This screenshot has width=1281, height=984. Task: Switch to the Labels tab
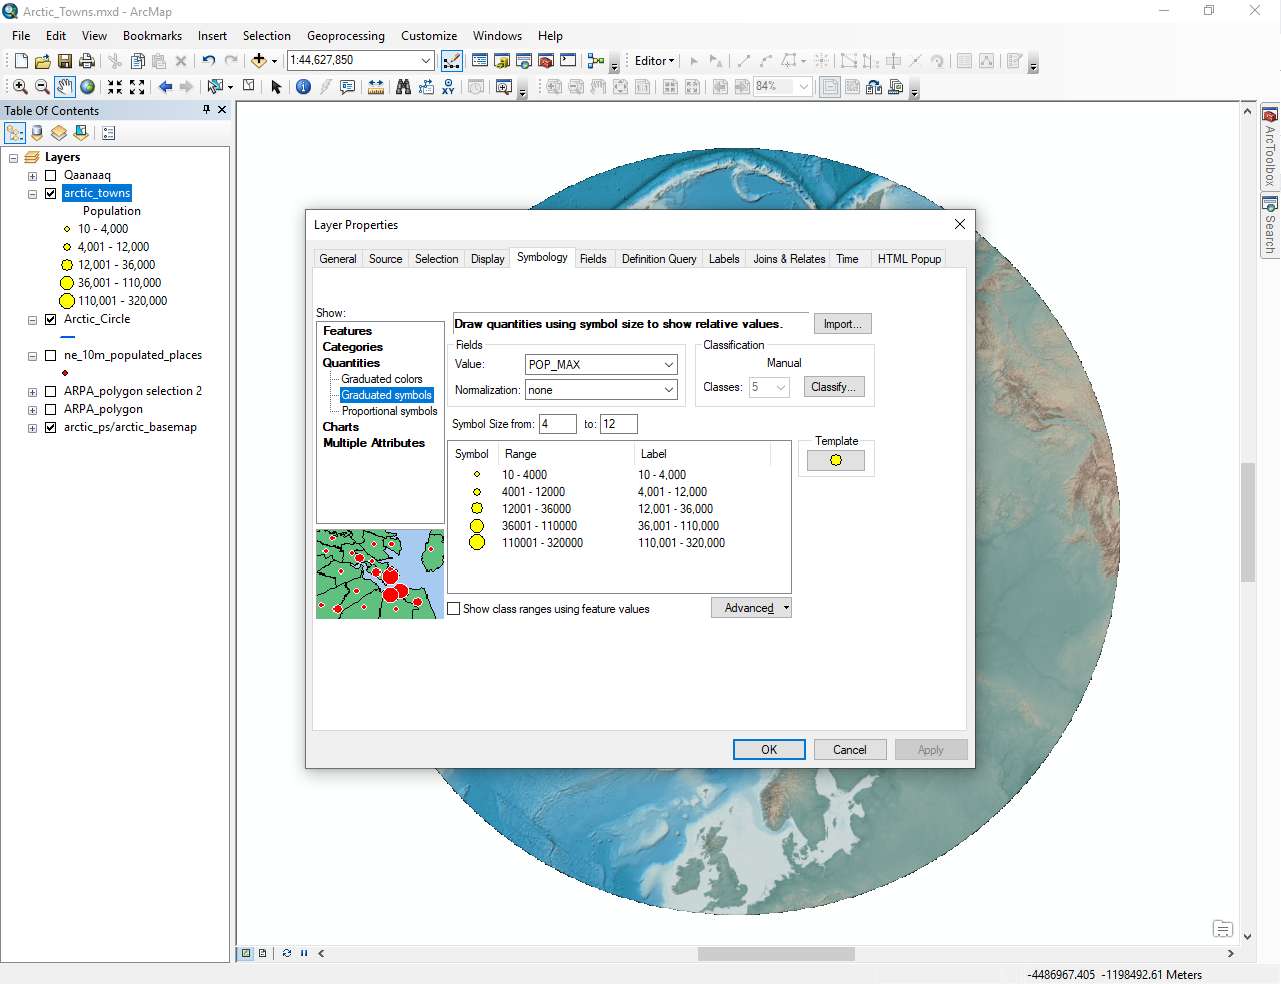click(724, 259)
